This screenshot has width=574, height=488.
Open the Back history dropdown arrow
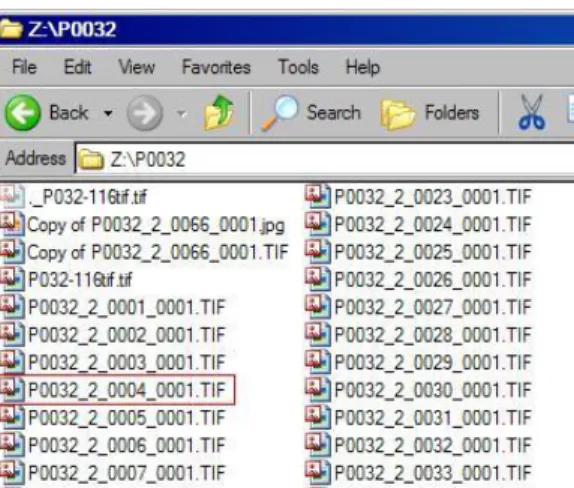click(x=108, y=113)
